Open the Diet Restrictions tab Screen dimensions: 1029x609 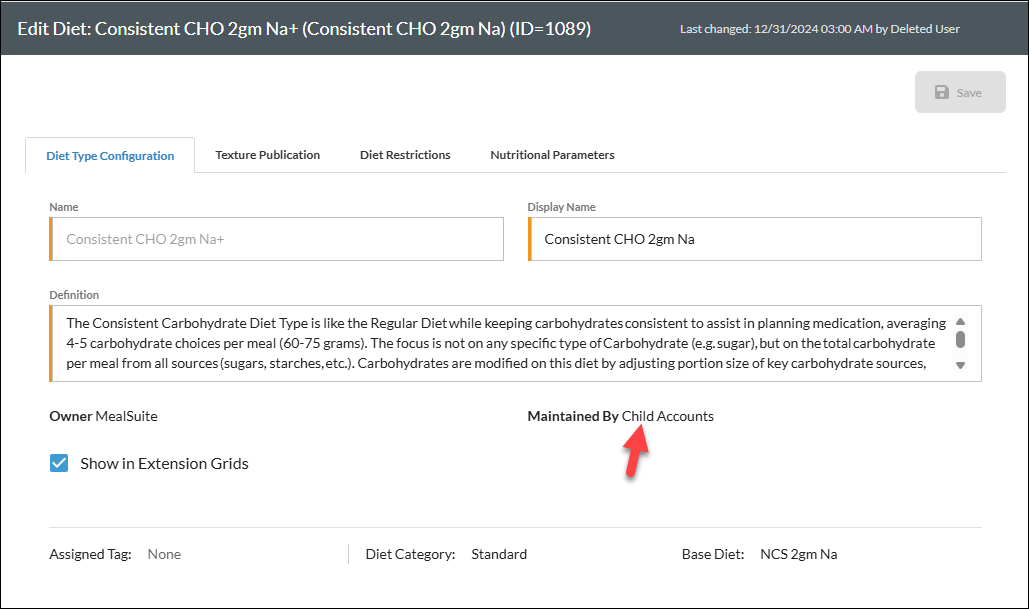[x=405, y=155]
